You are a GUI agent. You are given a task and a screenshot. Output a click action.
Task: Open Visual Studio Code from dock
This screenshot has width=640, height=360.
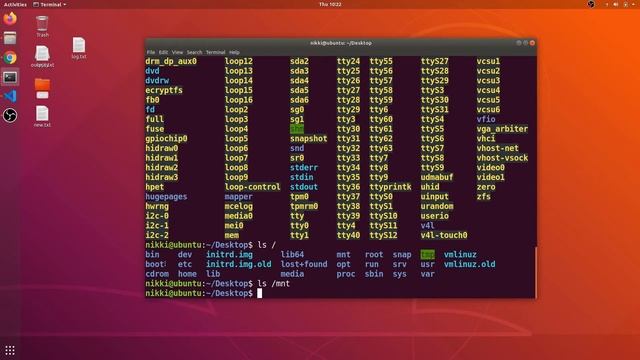(10, 96)
